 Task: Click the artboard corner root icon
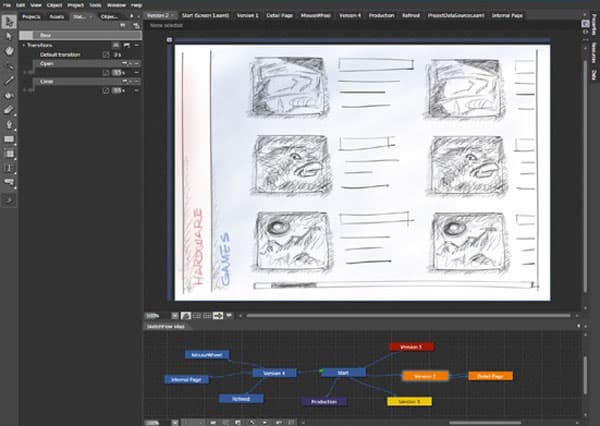click(x=170, y=40)
